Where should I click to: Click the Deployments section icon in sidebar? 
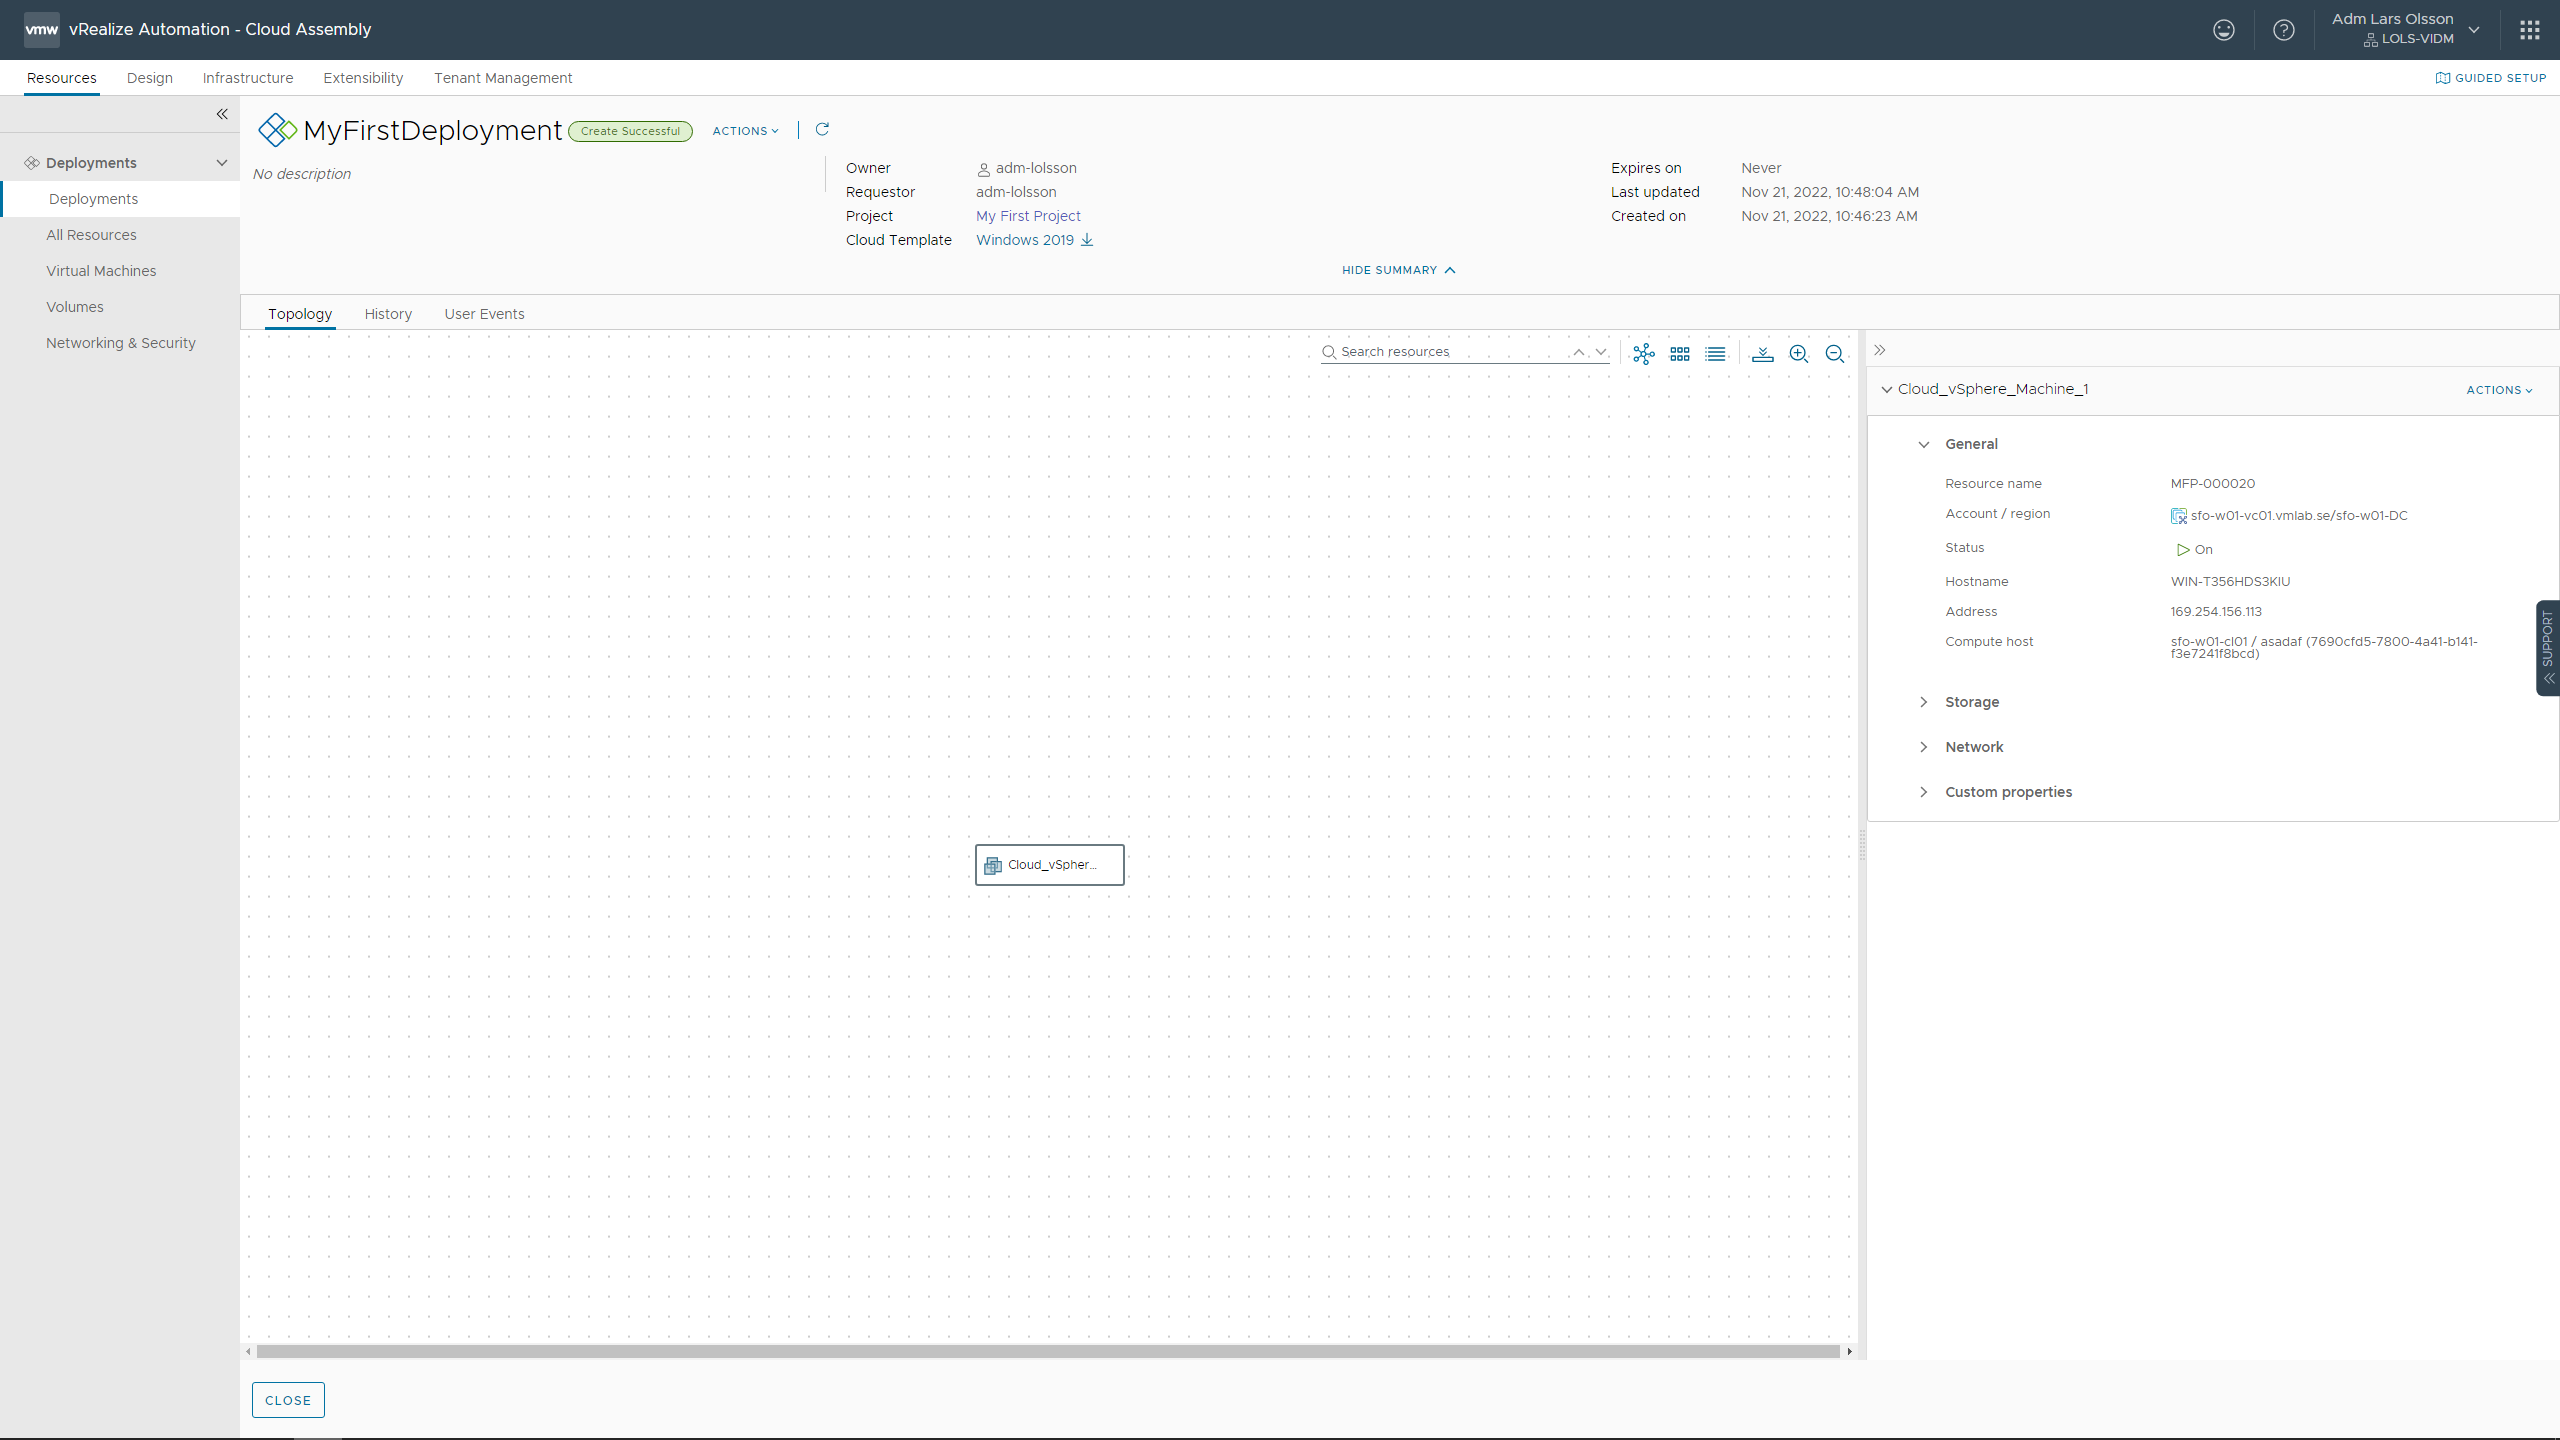[32, 163]
